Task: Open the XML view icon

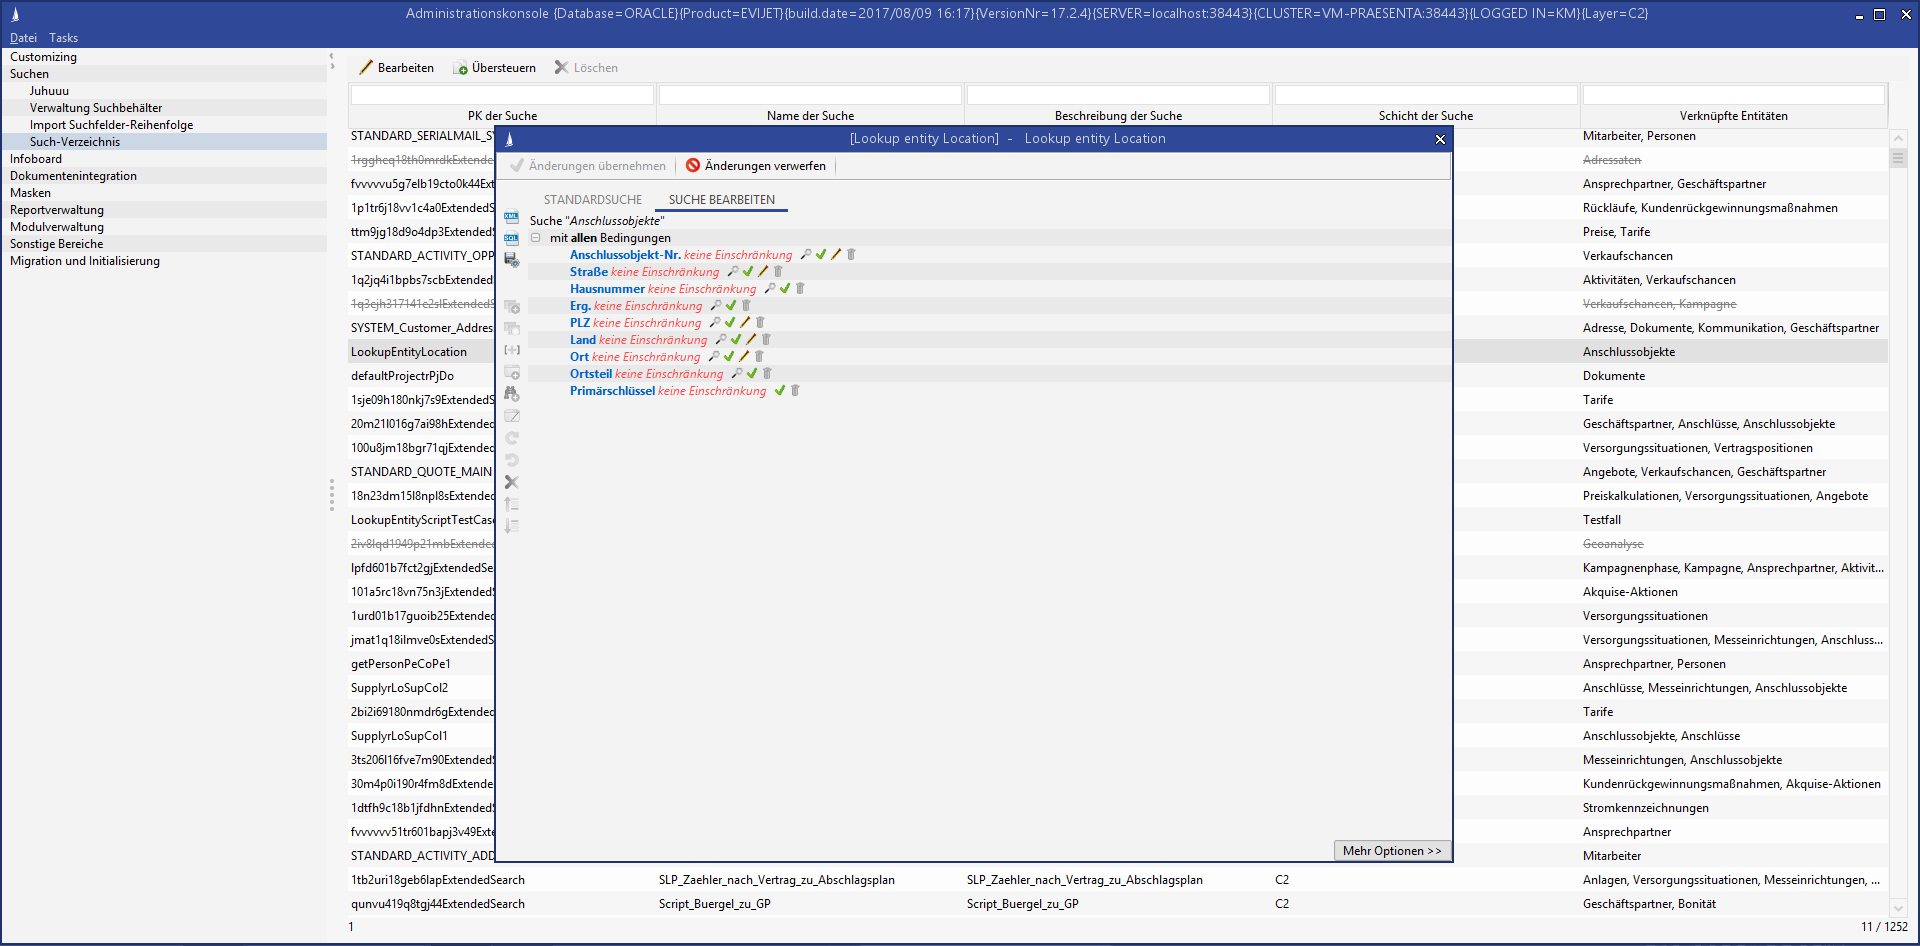Action: click(511, 217)
